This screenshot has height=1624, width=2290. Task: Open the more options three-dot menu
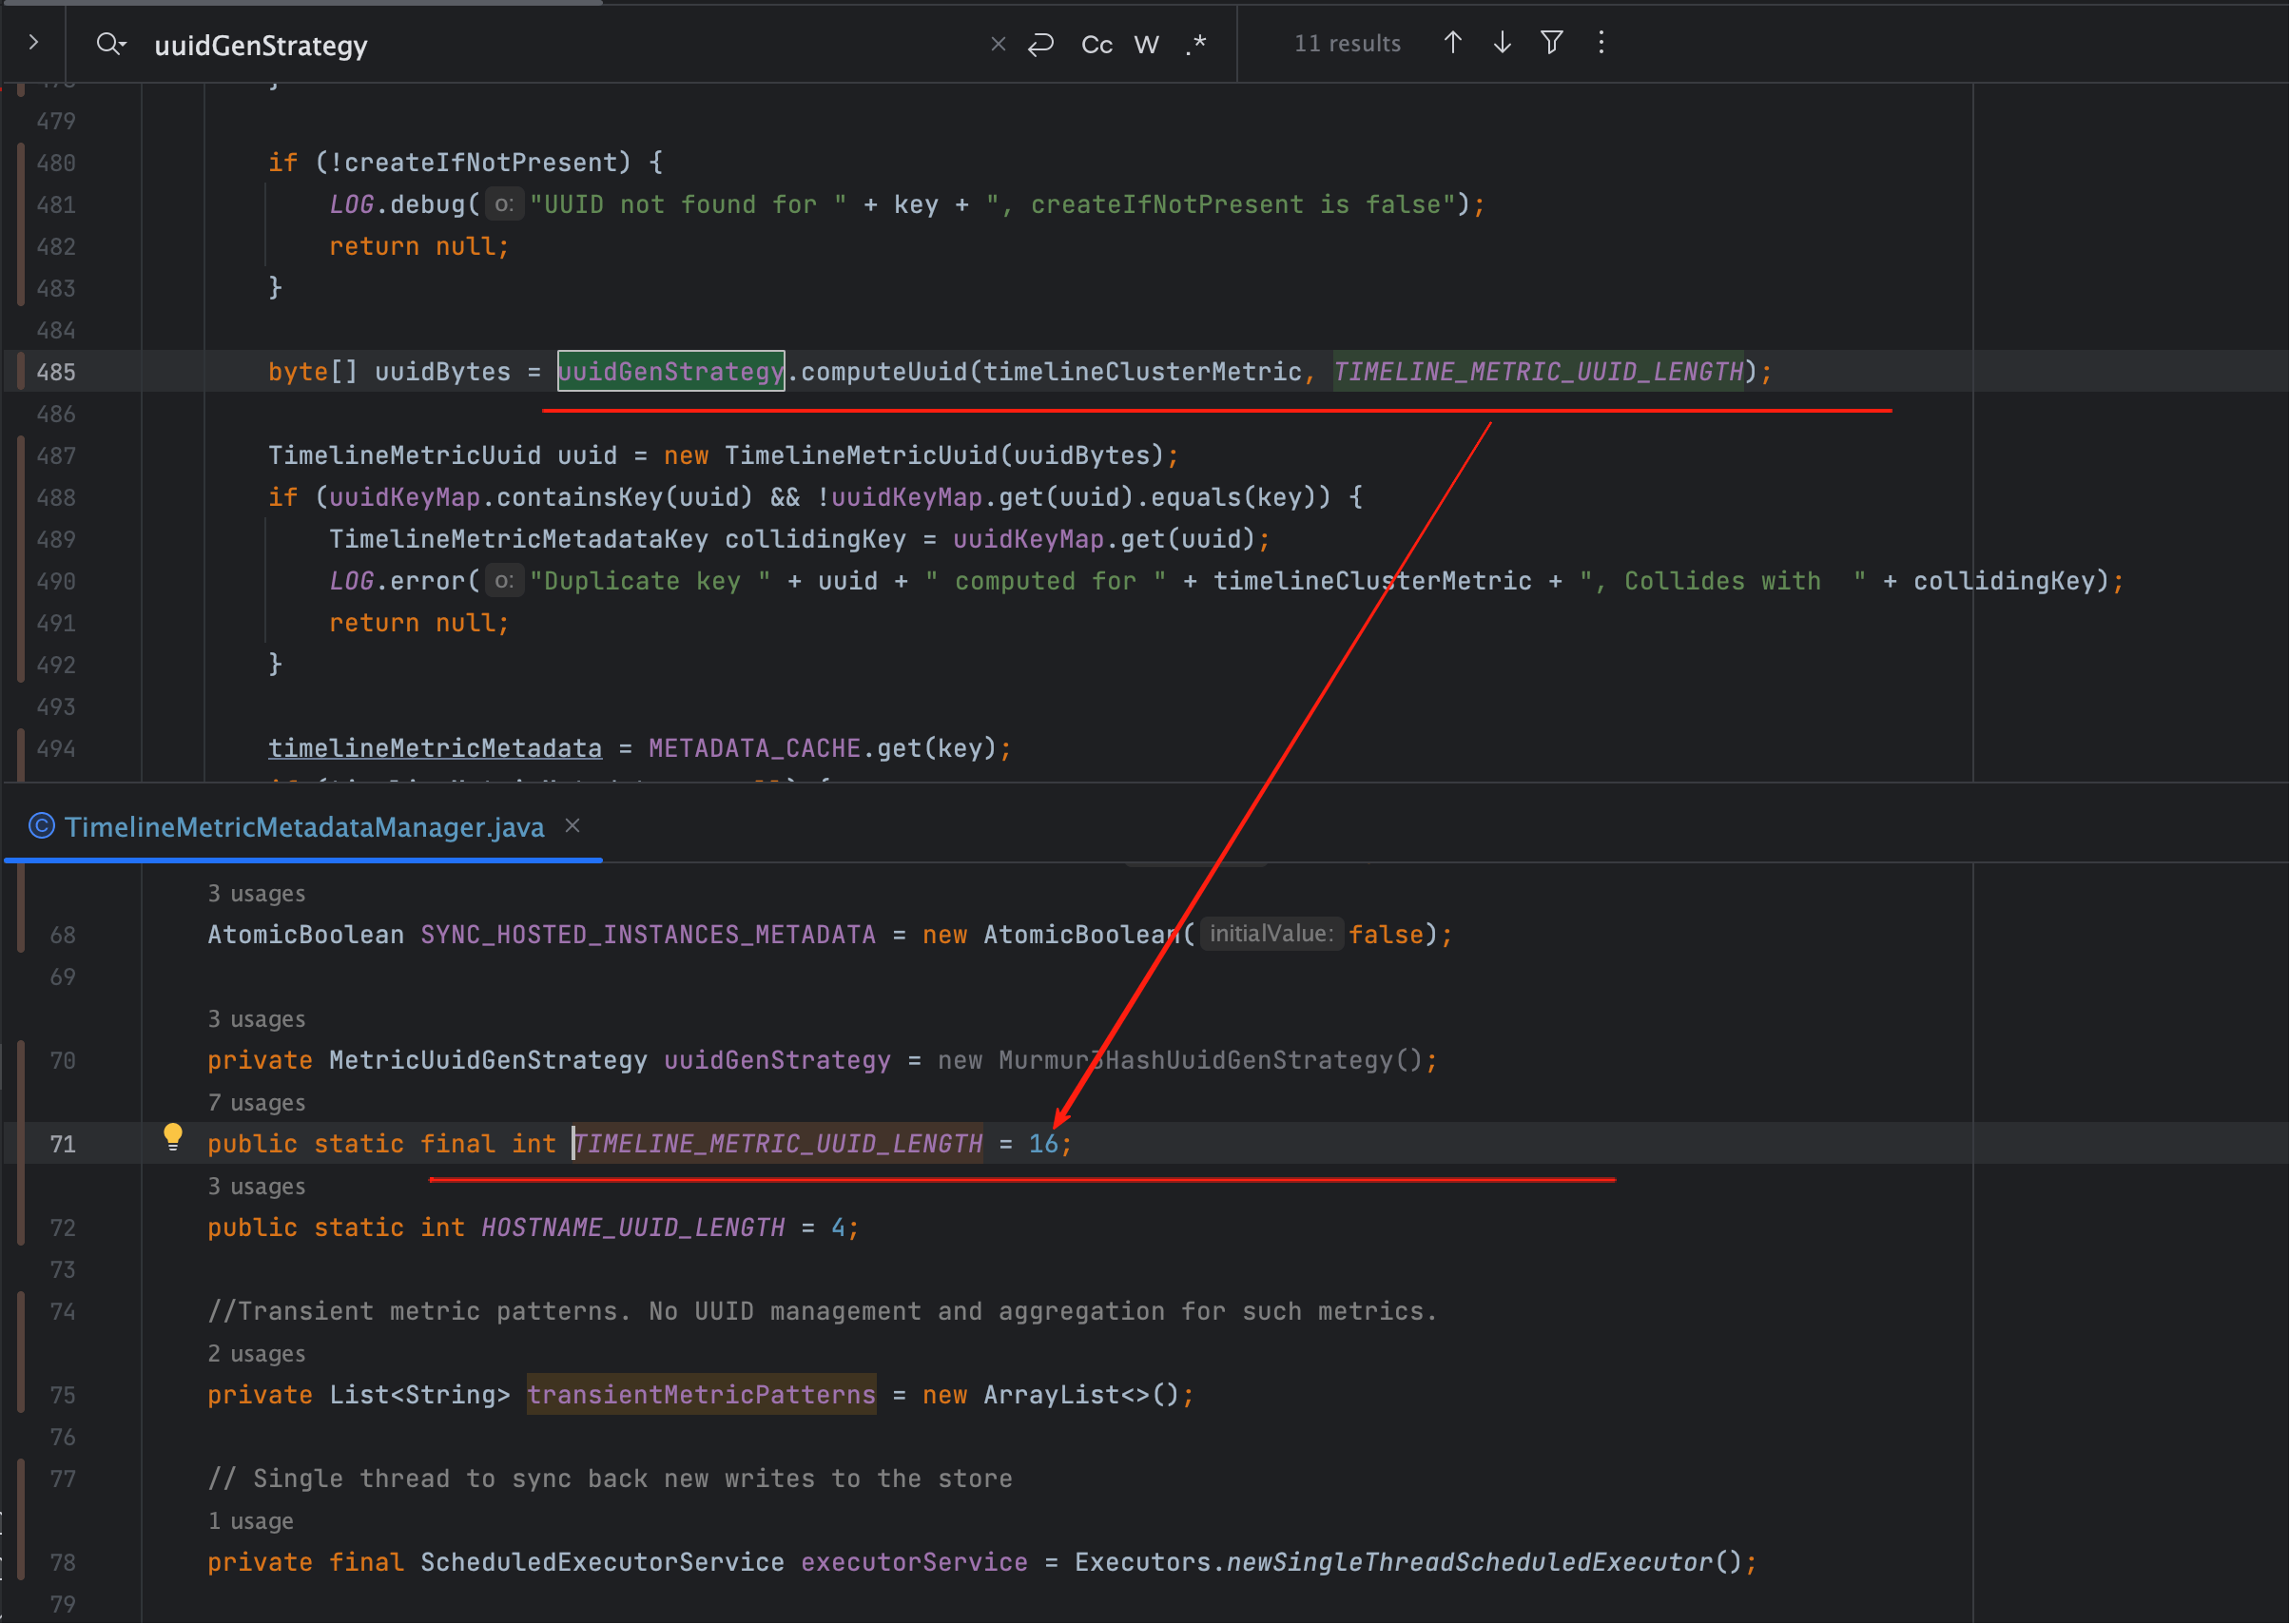coord(1601,43)
